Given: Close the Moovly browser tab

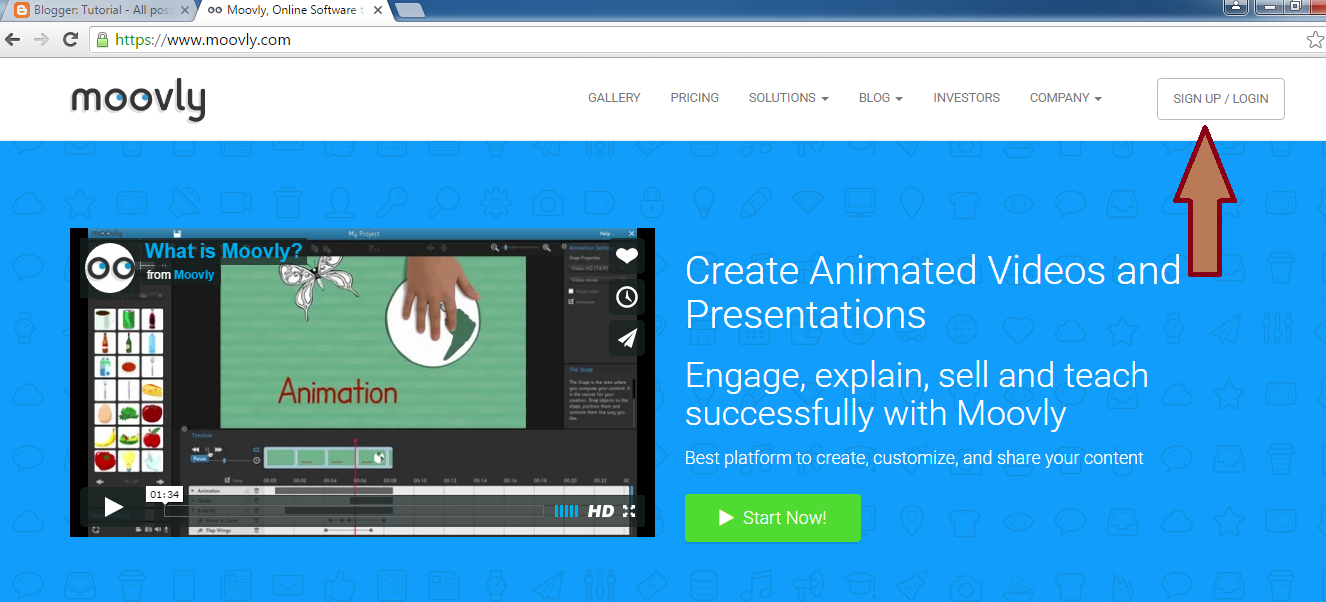Looking at the screenshot, I should click(378, 10).
